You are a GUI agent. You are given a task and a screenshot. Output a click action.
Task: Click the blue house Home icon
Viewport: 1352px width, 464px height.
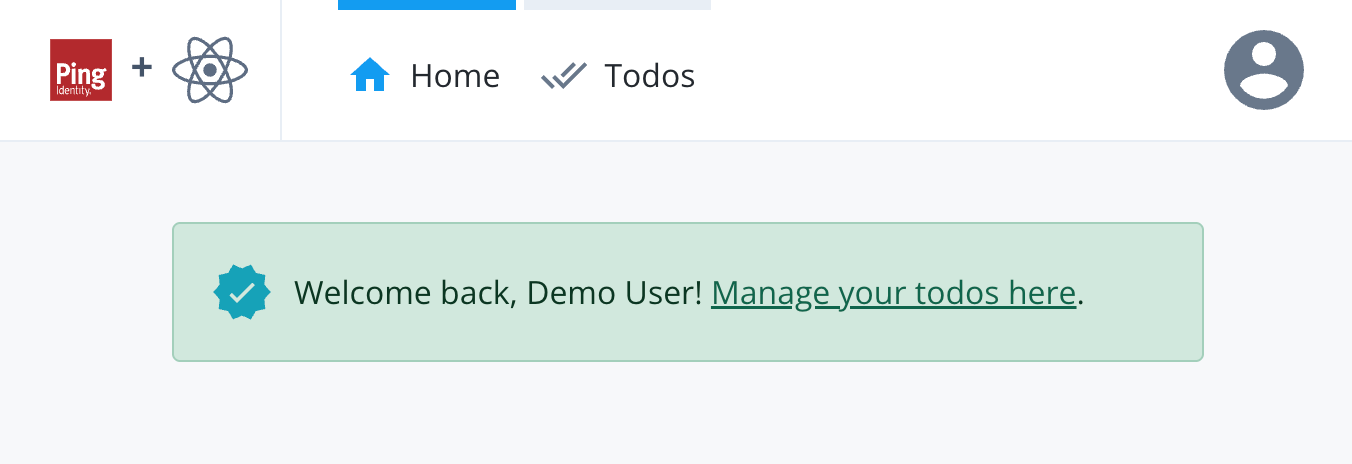pos(370,75)
